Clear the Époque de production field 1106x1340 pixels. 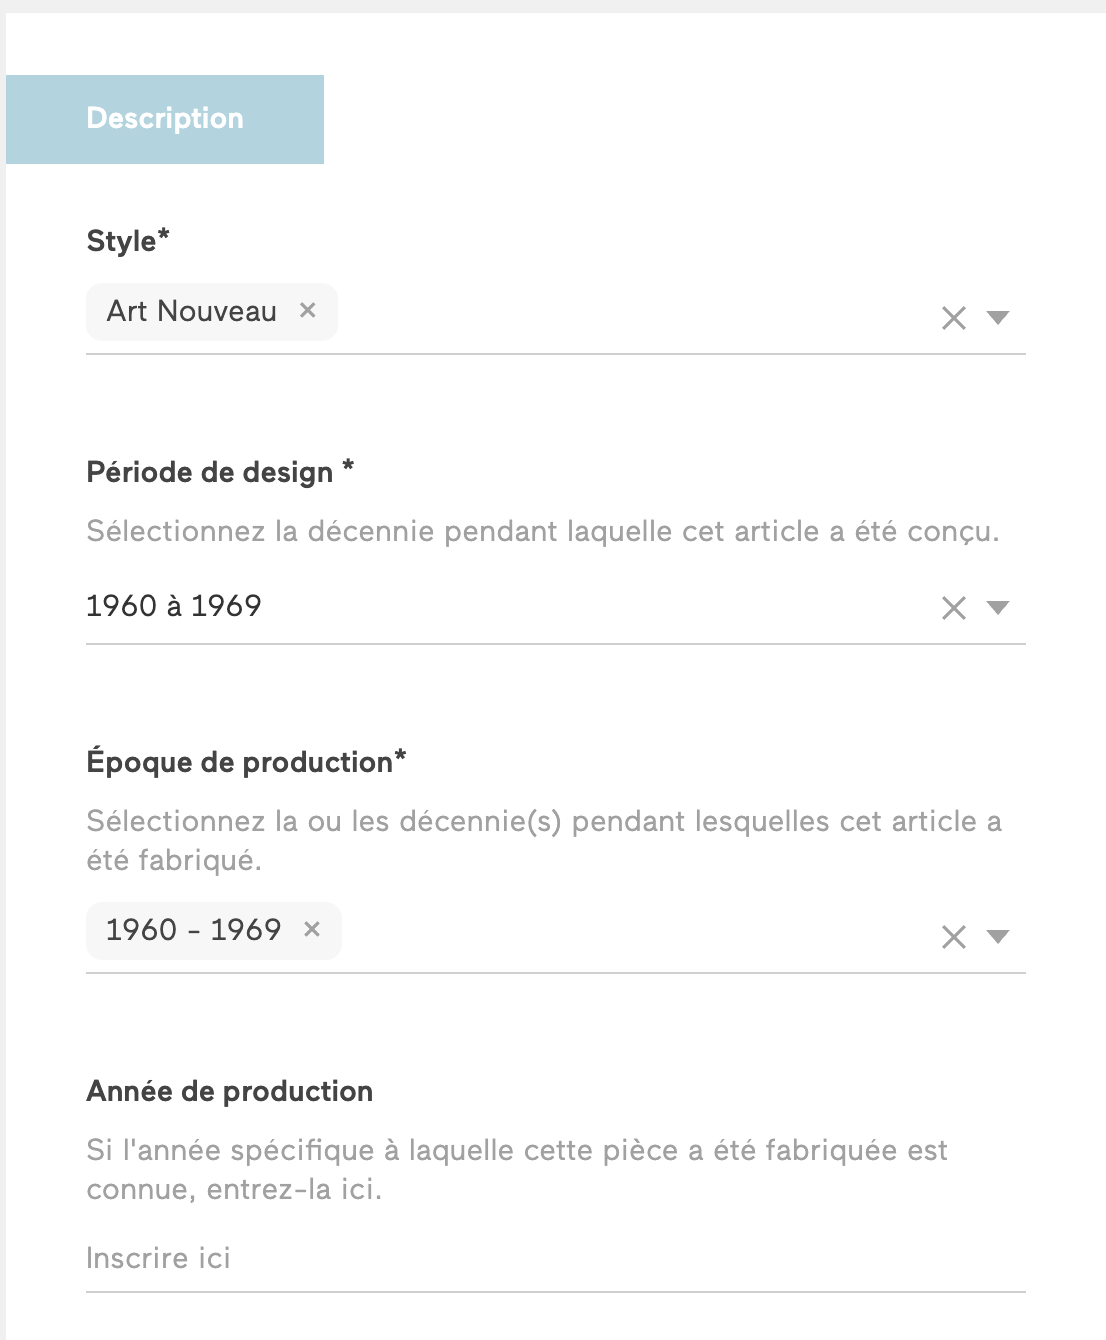click(x=953, y=937)
